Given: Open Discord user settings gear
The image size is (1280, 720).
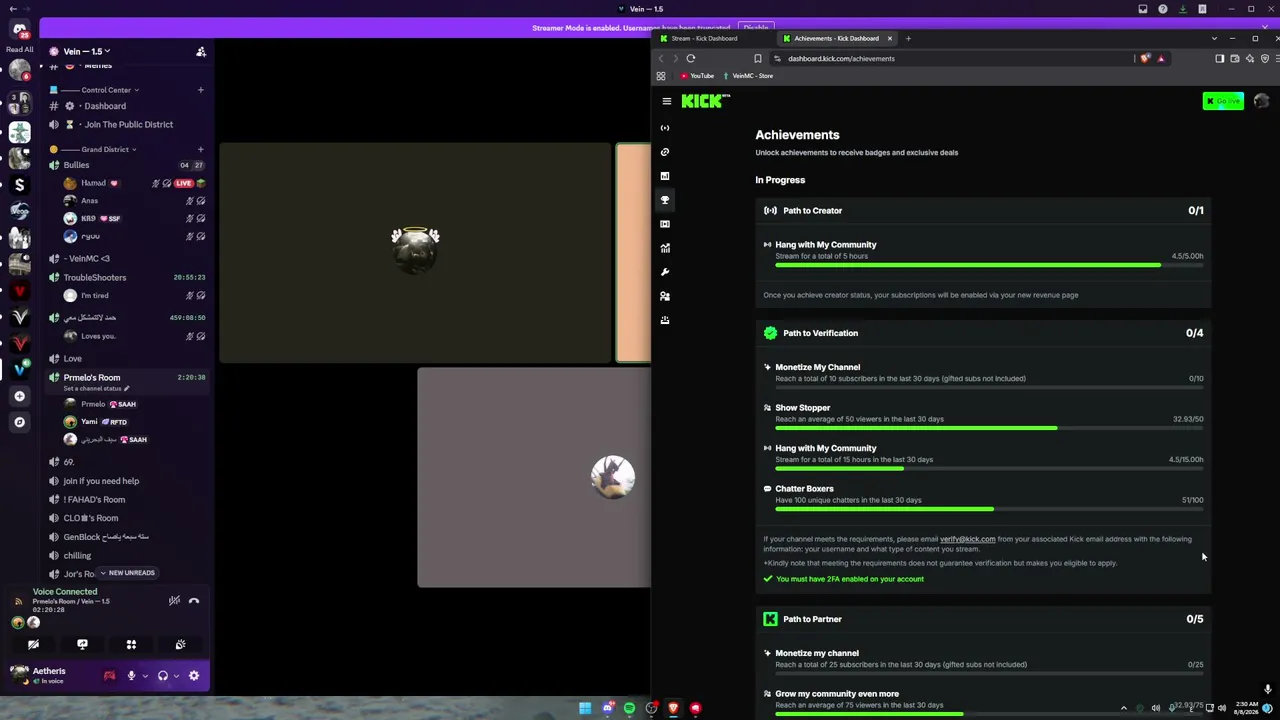Looking at the screenshot, I should point(194,676).
